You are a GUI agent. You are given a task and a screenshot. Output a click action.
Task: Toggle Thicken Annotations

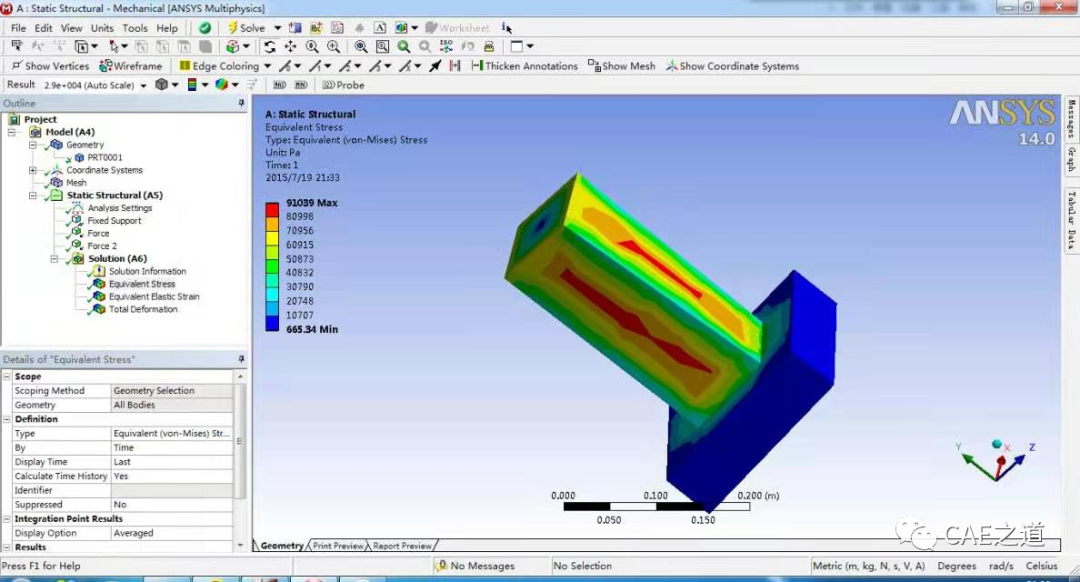[x=525, y=66]
